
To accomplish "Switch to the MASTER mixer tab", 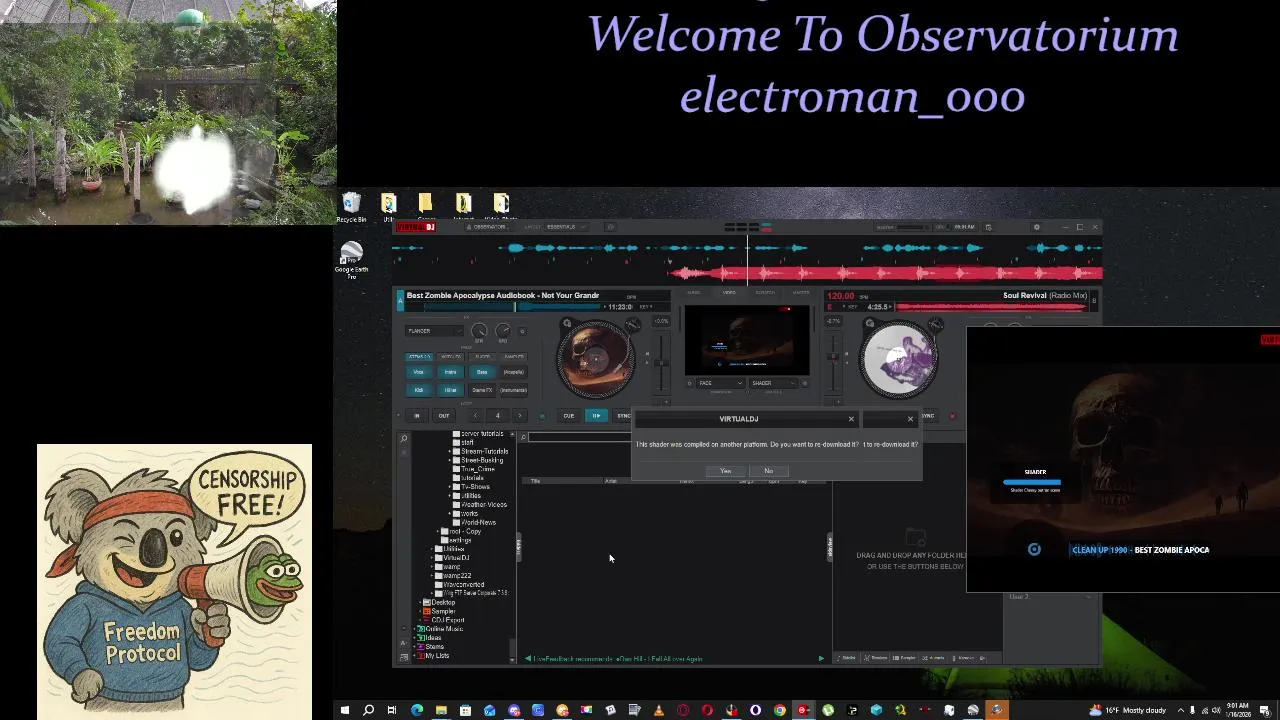I will 801,292.
